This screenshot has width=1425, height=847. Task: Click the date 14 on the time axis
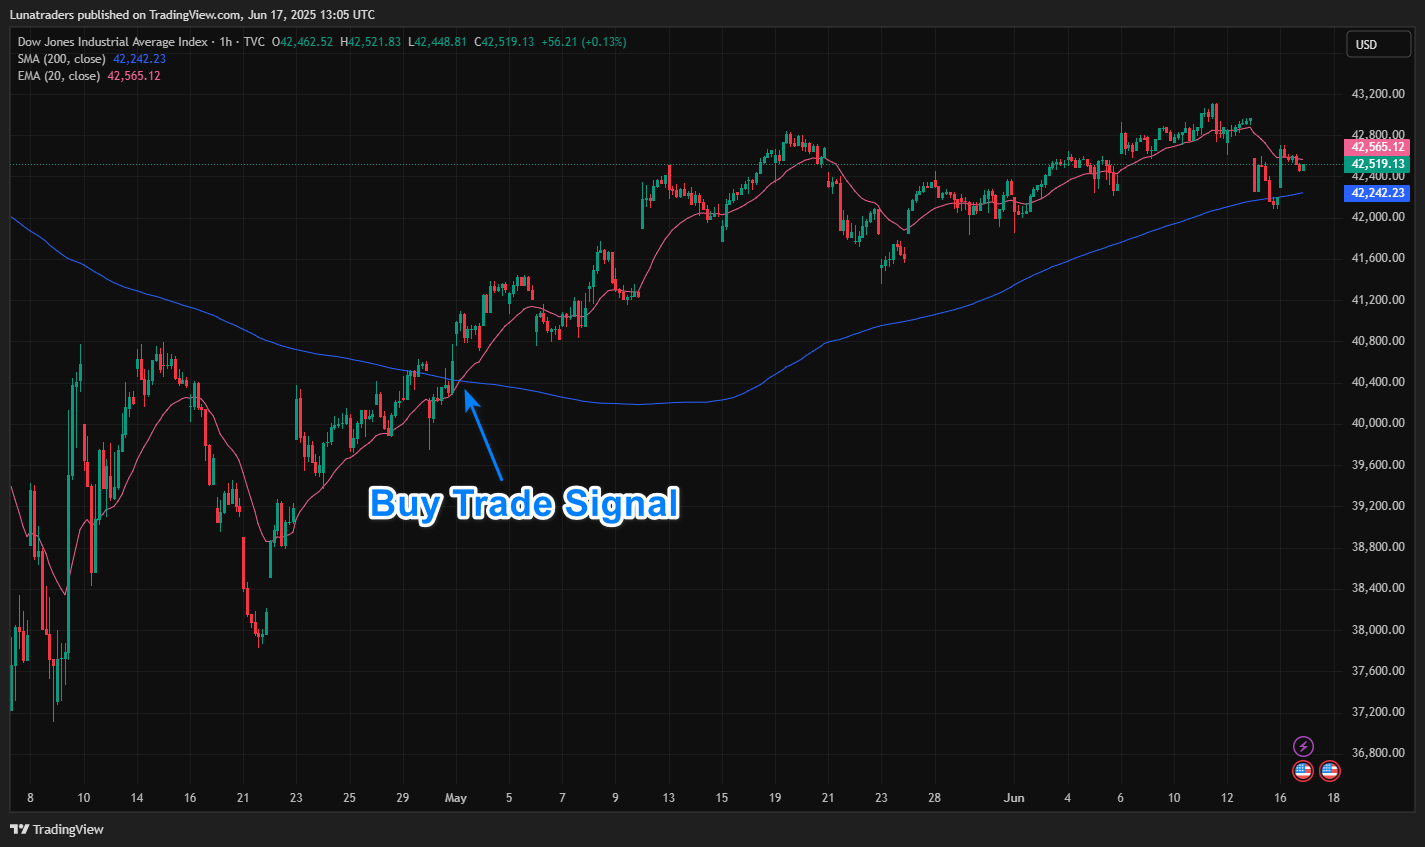pyautogui.click(x=137, y=798)
